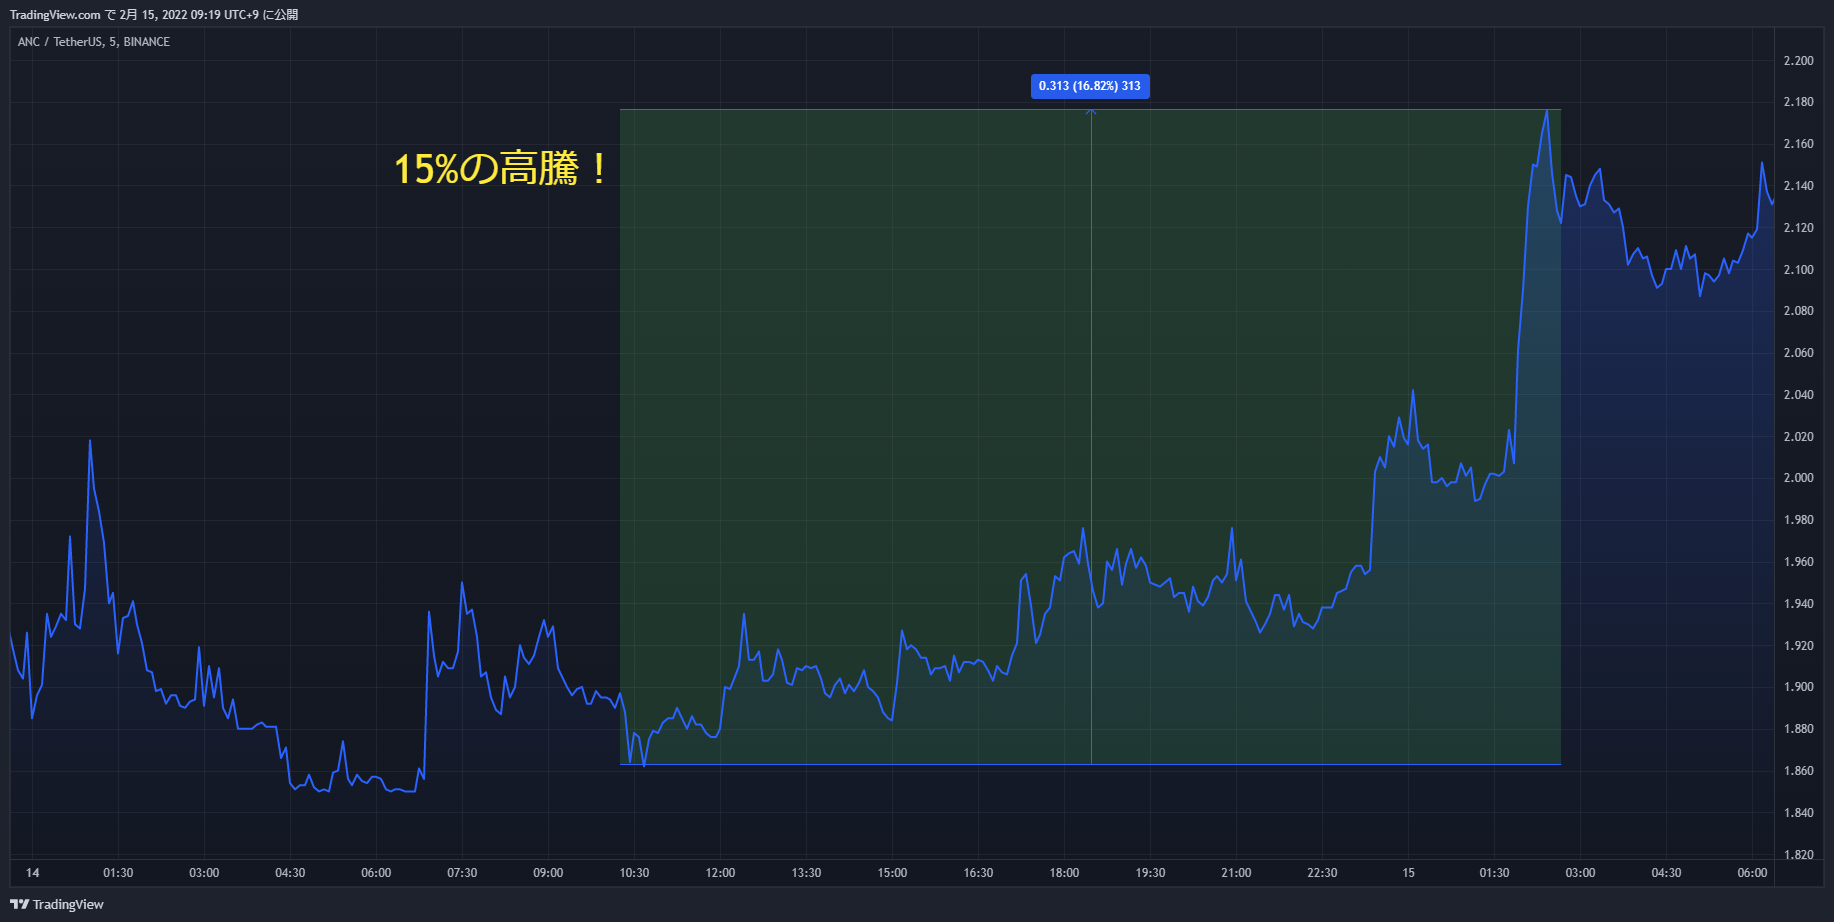
Task: Click price axis label 1.920
Action: click(x=1798, y=646)
